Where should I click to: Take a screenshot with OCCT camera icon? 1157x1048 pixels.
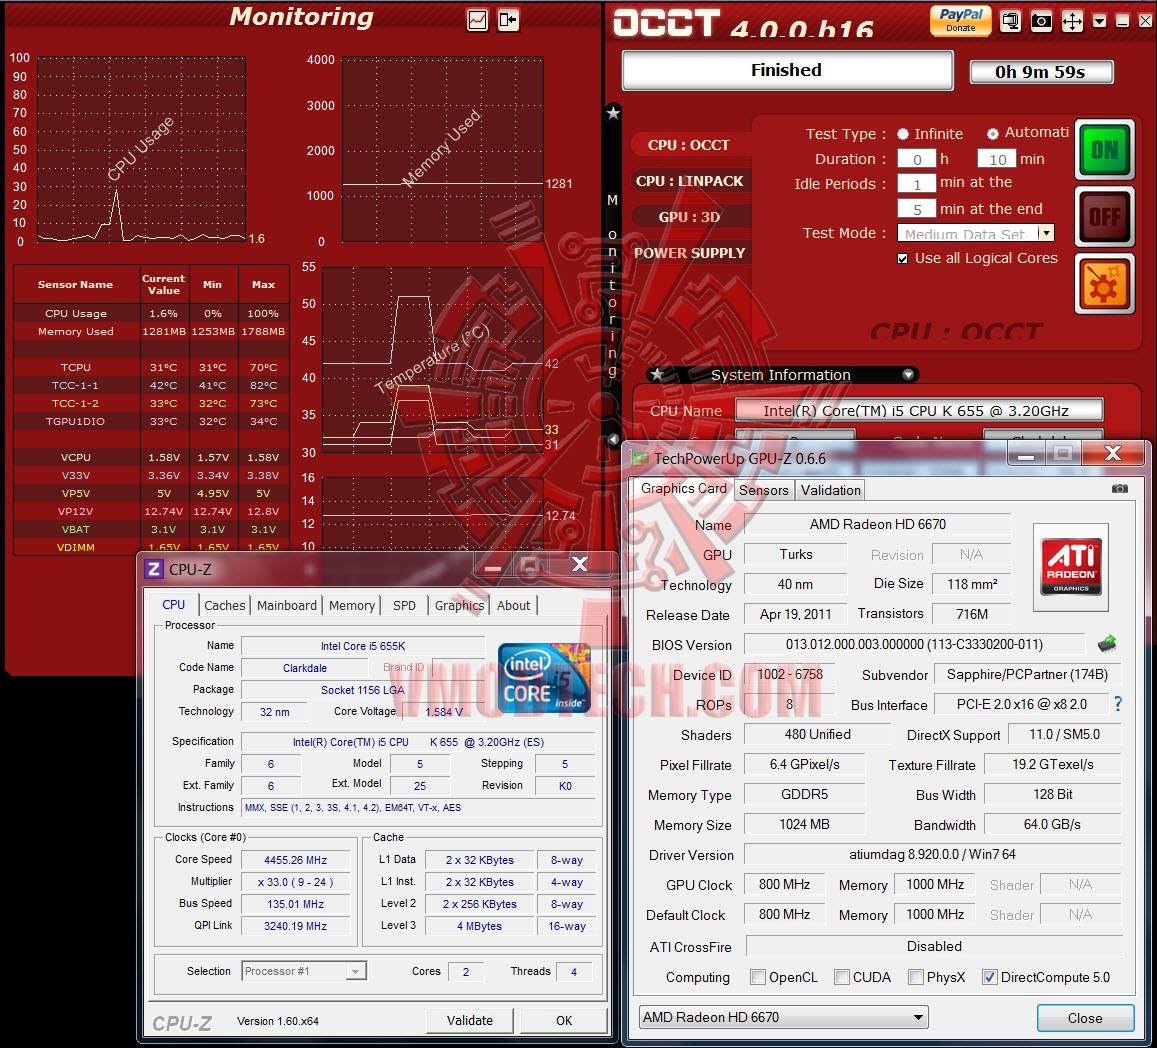[x=1041, y=21]
